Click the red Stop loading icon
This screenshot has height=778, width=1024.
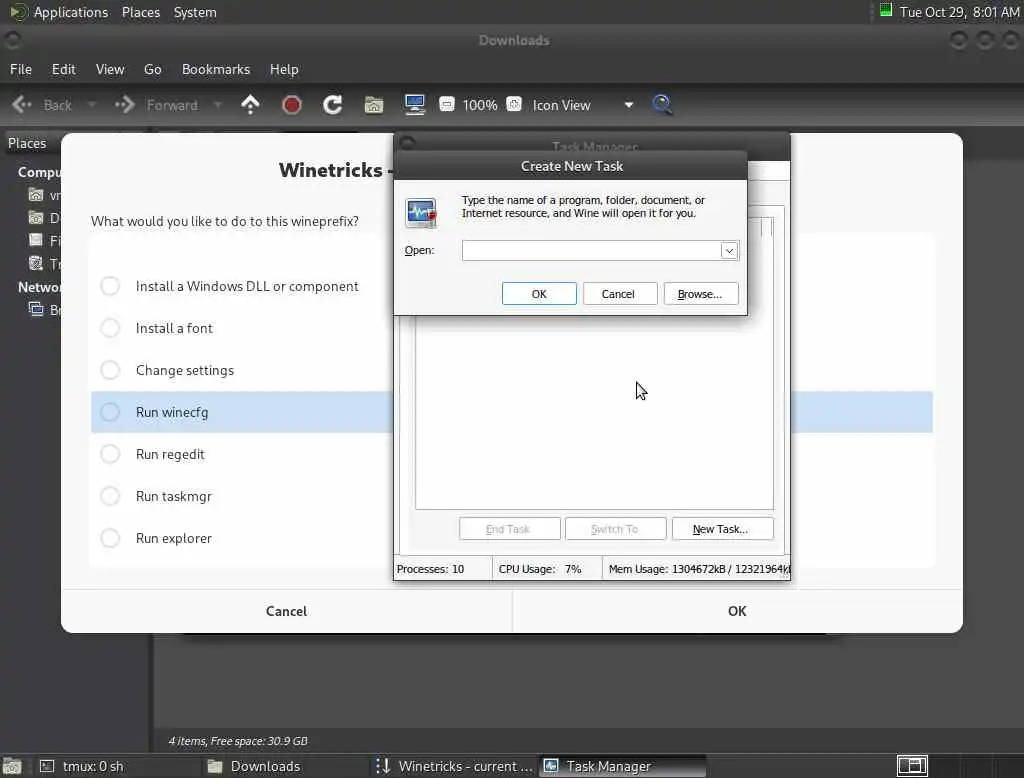point(291,105)
